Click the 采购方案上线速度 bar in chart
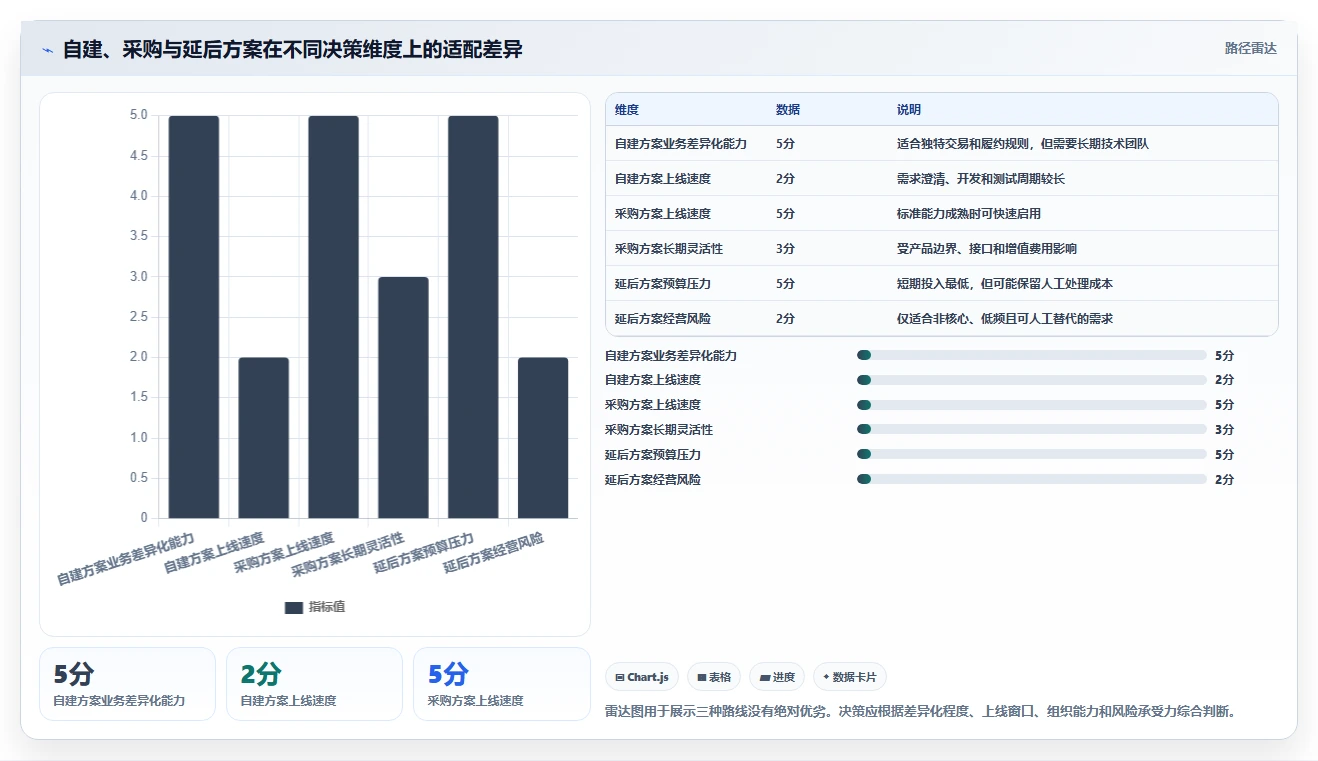 click(x=333, y=317)
